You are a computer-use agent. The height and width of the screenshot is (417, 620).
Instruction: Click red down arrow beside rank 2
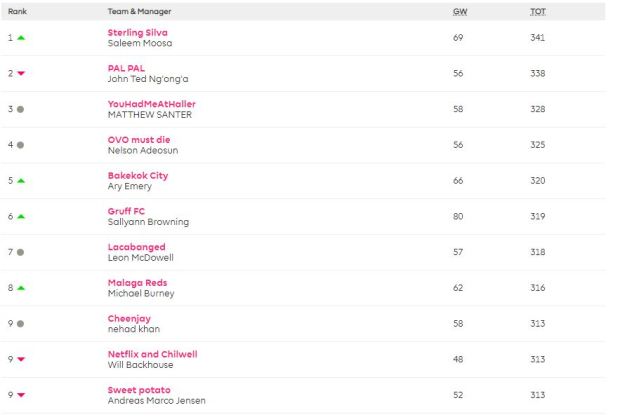pos(21,74)
